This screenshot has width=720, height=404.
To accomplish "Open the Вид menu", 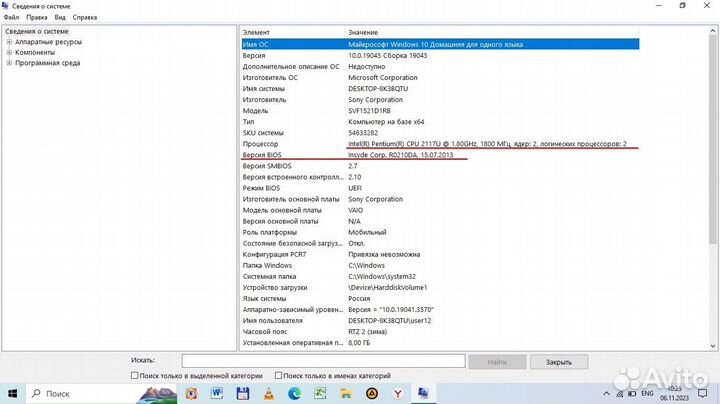I will point(60,17).
